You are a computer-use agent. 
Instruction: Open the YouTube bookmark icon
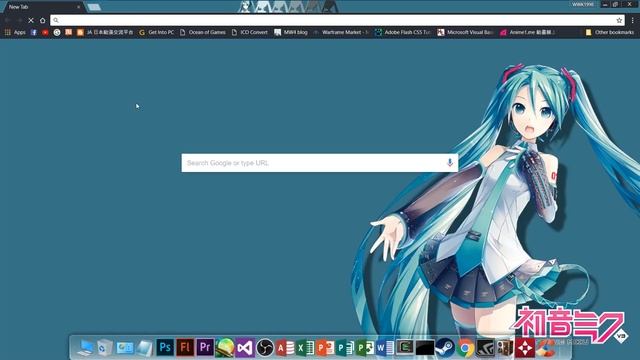(45, 32)
